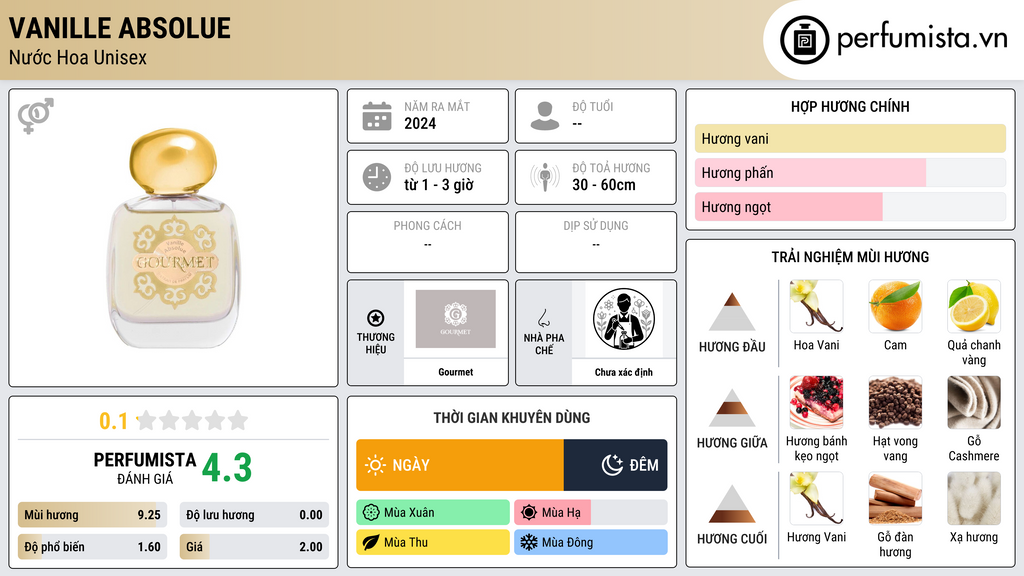Click the Perfumista score 4.3
Screen dimensions: 1024x576
(x=227, y=468)
